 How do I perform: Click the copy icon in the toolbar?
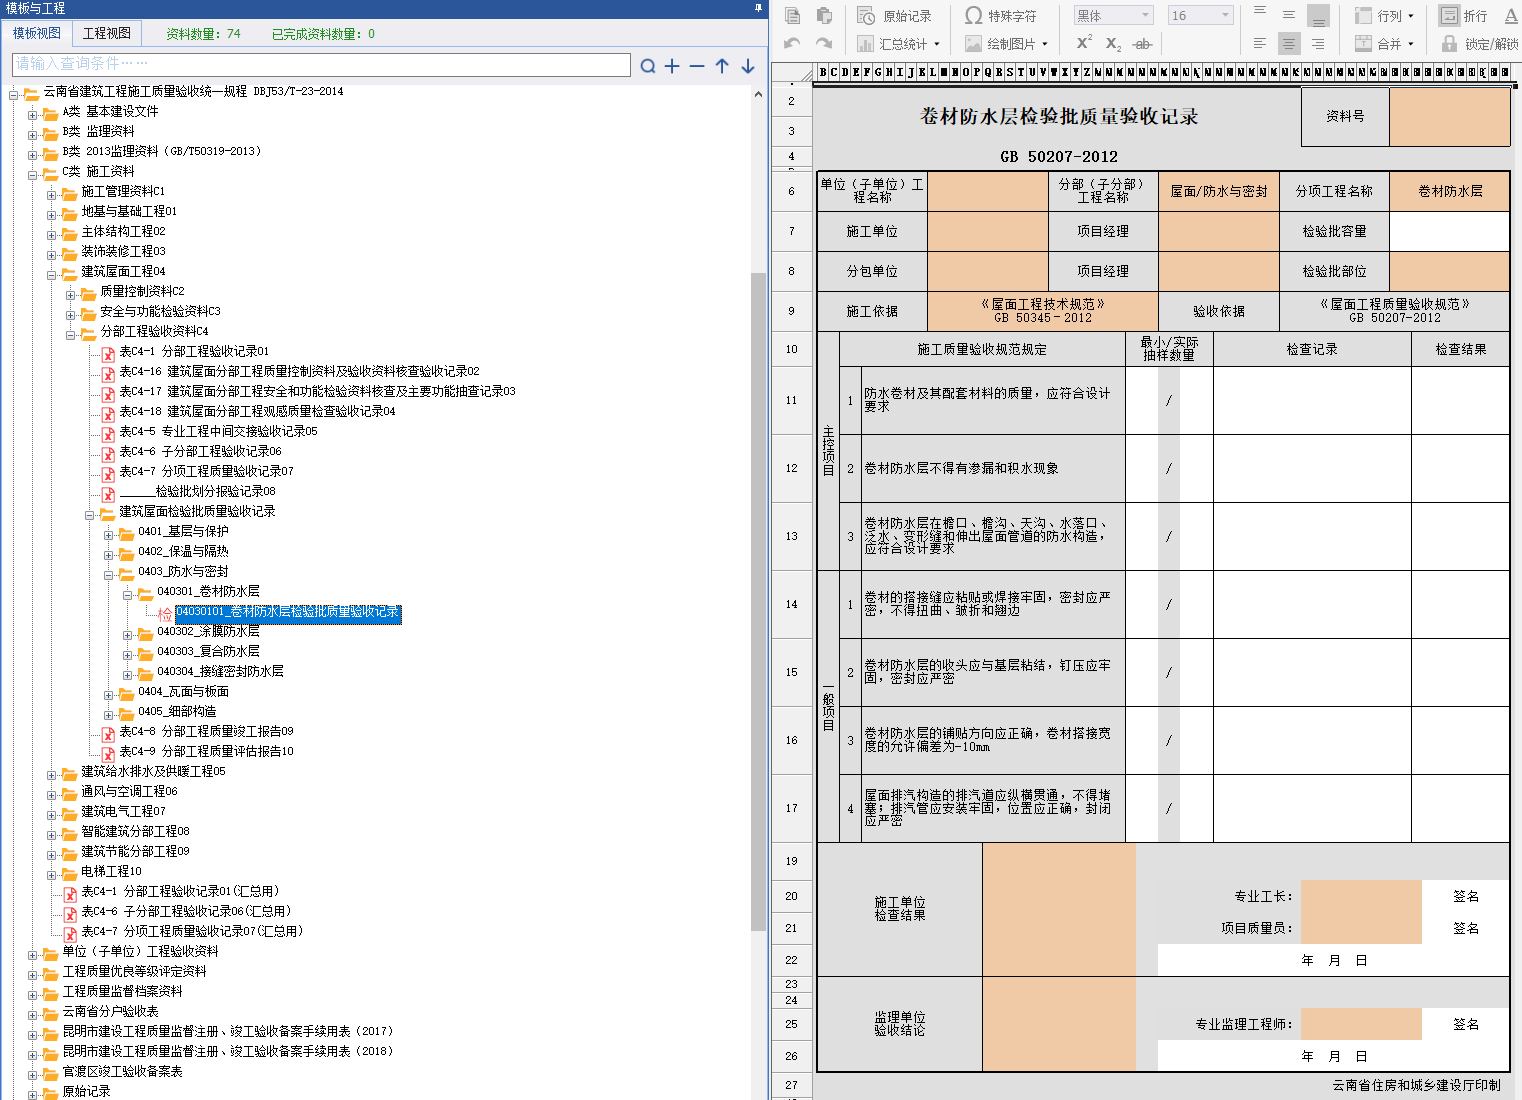[792, 16]
